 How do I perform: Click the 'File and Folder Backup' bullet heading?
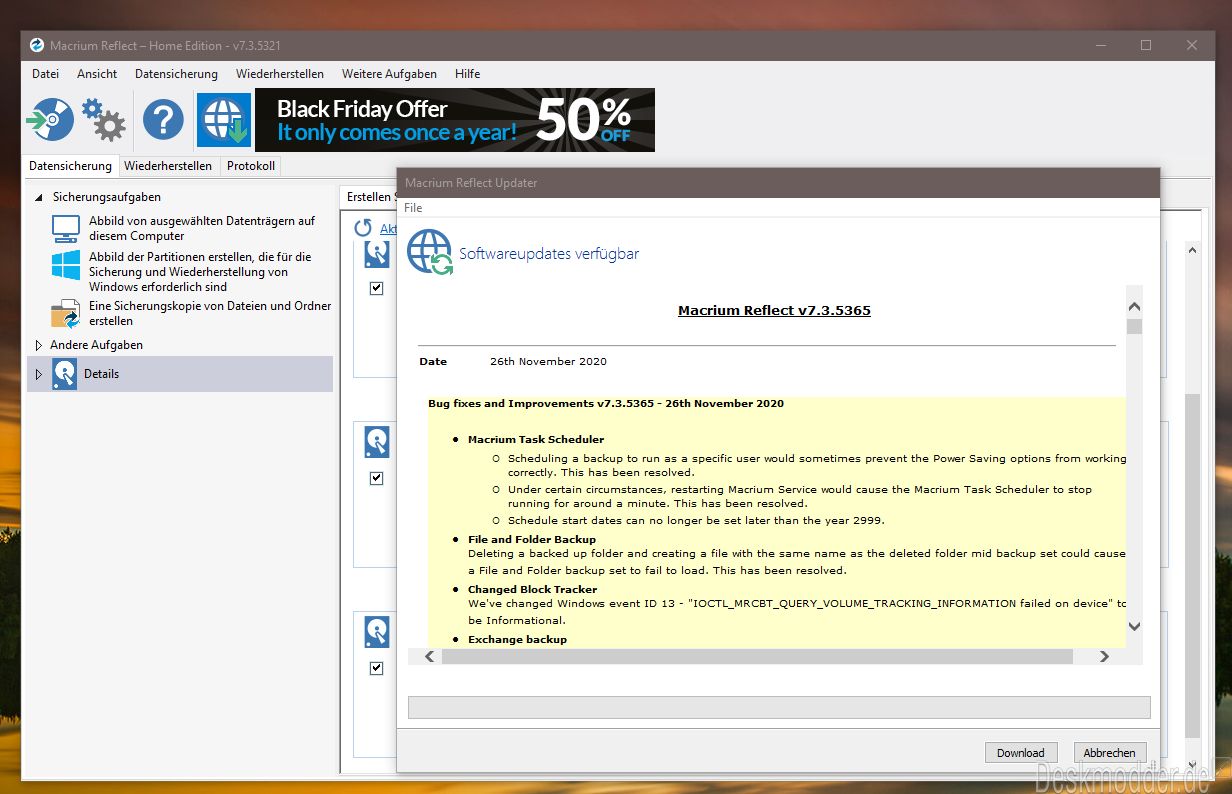coord(532,539)
